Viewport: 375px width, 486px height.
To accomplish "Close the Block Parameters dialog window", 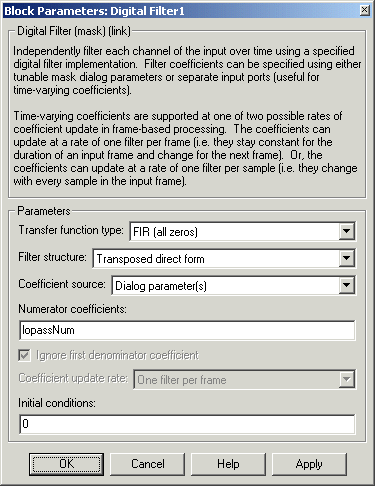I will (365, 11).
